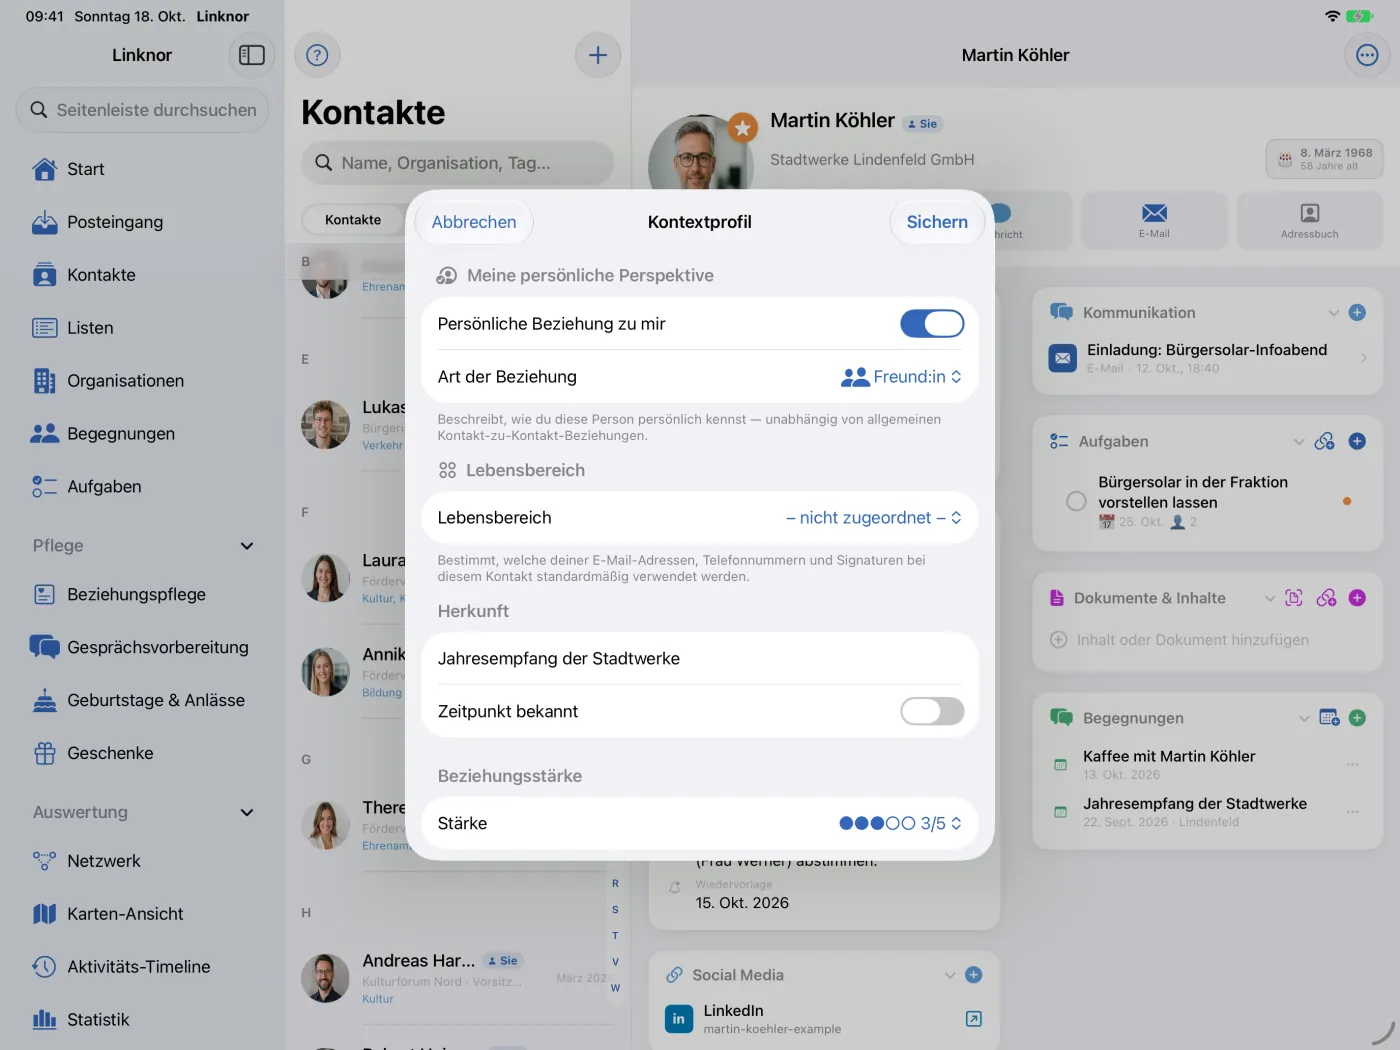Focus the Name, Organisation, Tag search field
Screen dimensions: 1400x1050
458,163
